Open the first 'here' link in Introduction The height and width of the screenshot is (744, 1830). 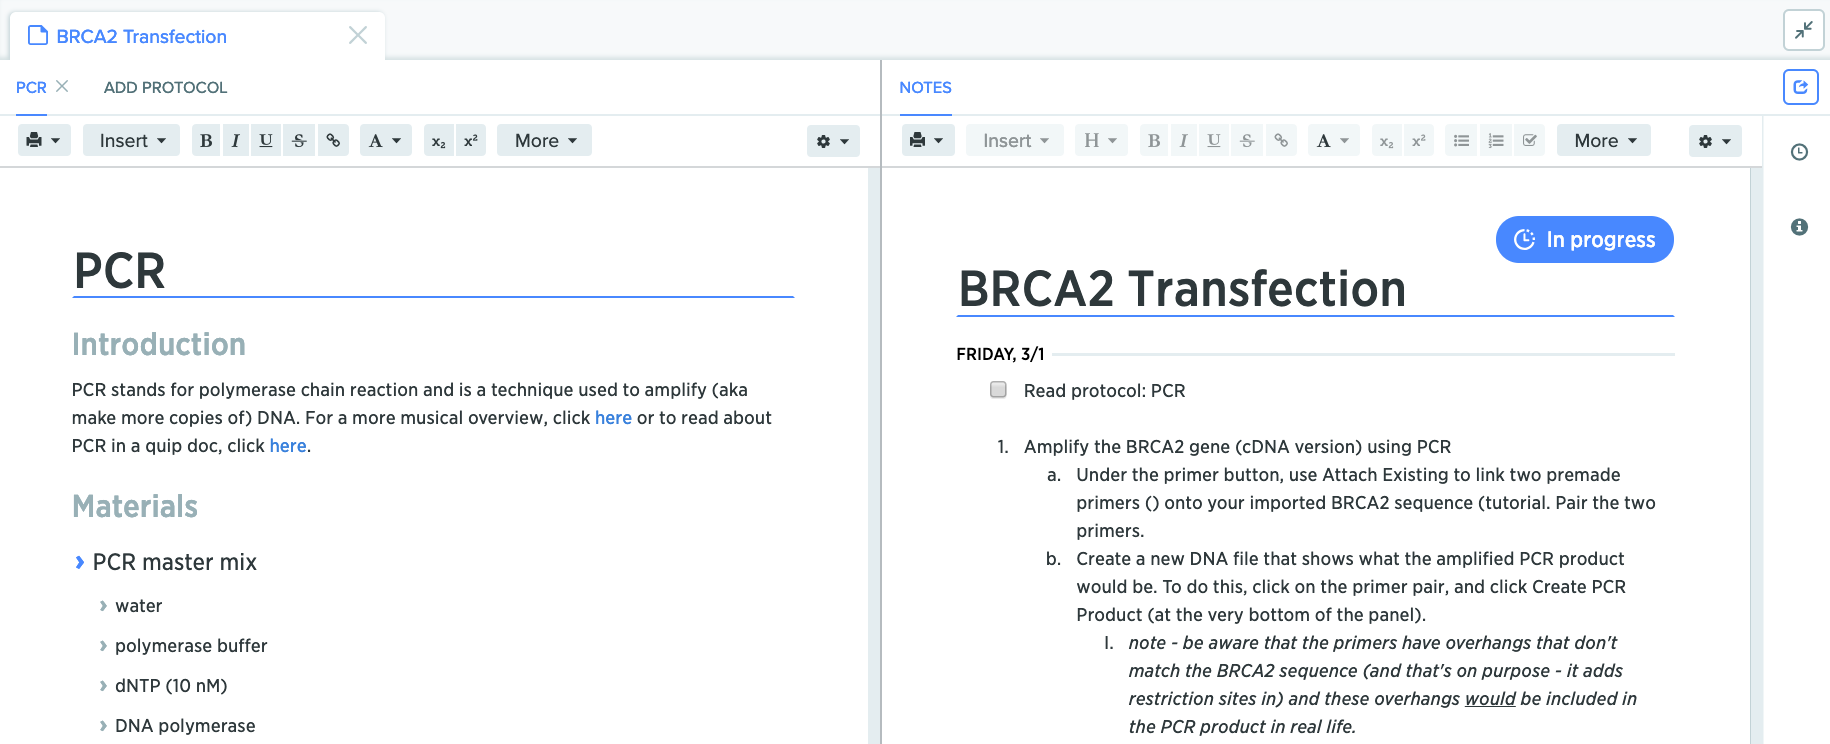tap(613, 418)
